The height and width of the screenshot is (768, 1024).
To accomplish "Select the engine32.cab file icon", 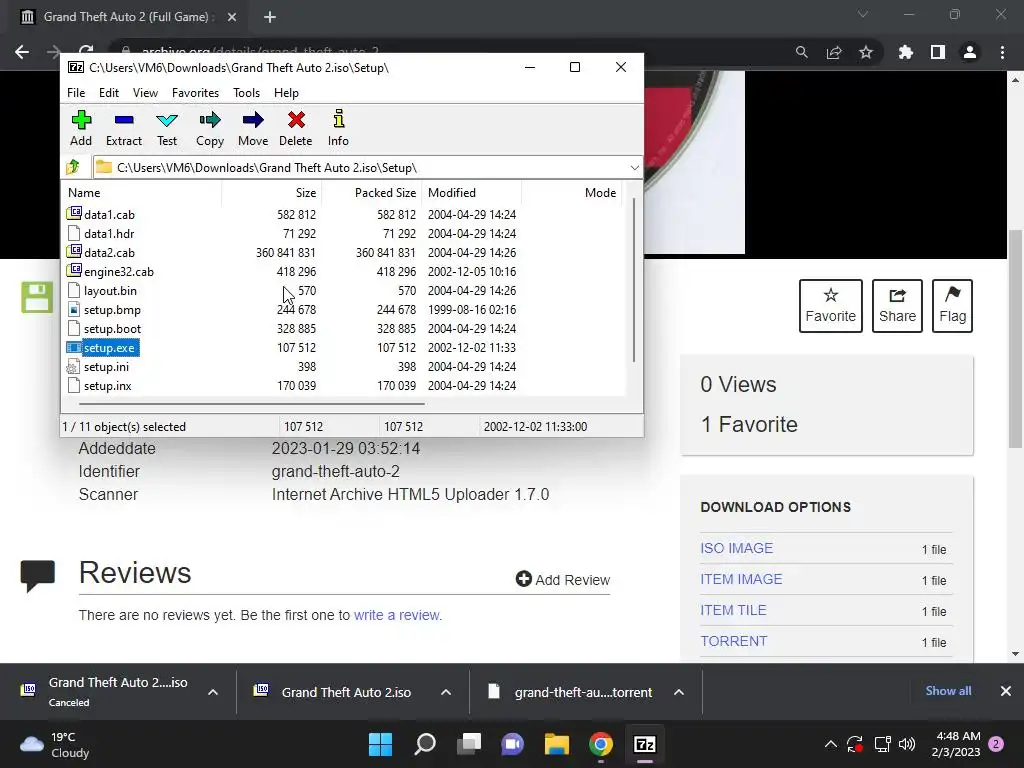I will point(74,270).
